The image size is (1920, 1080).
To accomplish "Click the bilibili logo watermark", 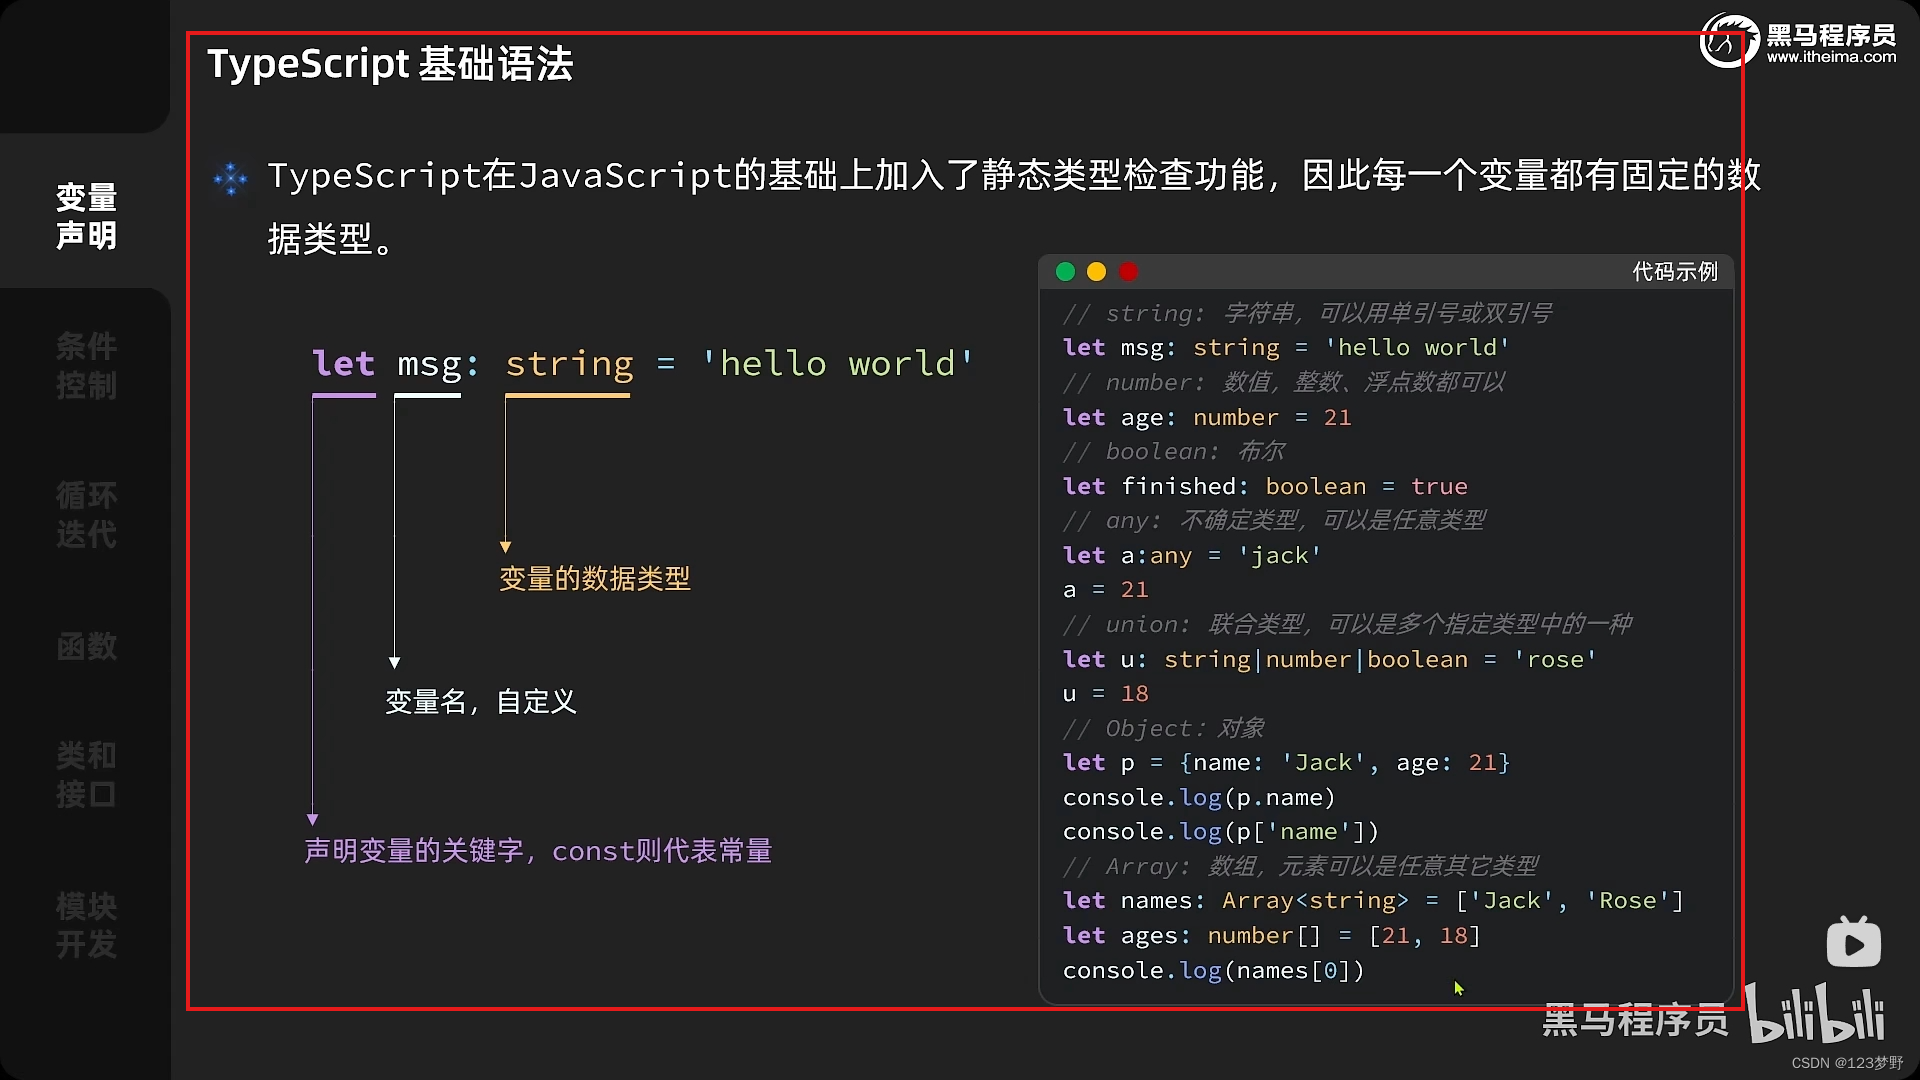I will click(1815, 1014).
